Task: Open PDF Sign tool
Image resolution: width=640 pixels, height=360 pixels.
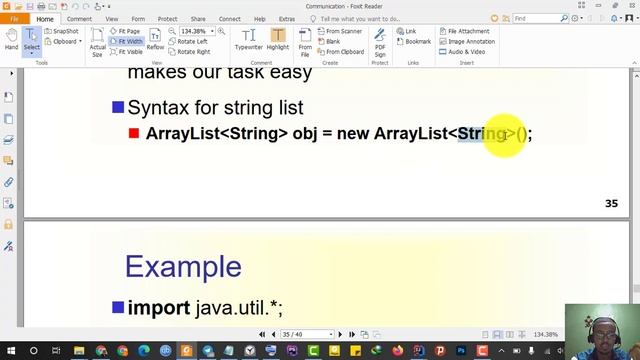Action: point(380,42)
